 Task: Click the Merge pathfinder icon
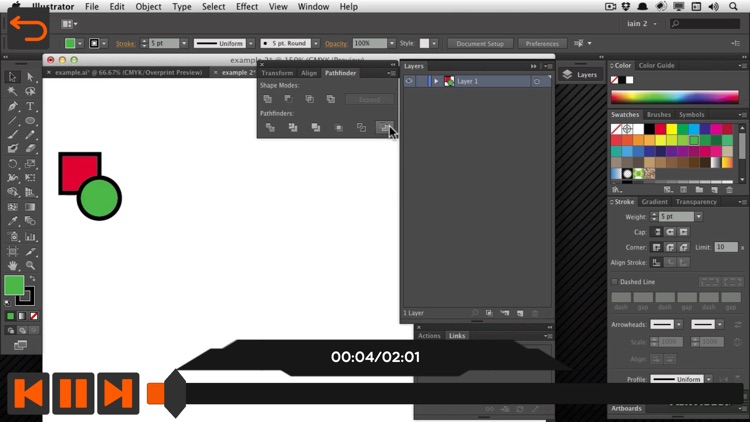[x=316, y=127]
